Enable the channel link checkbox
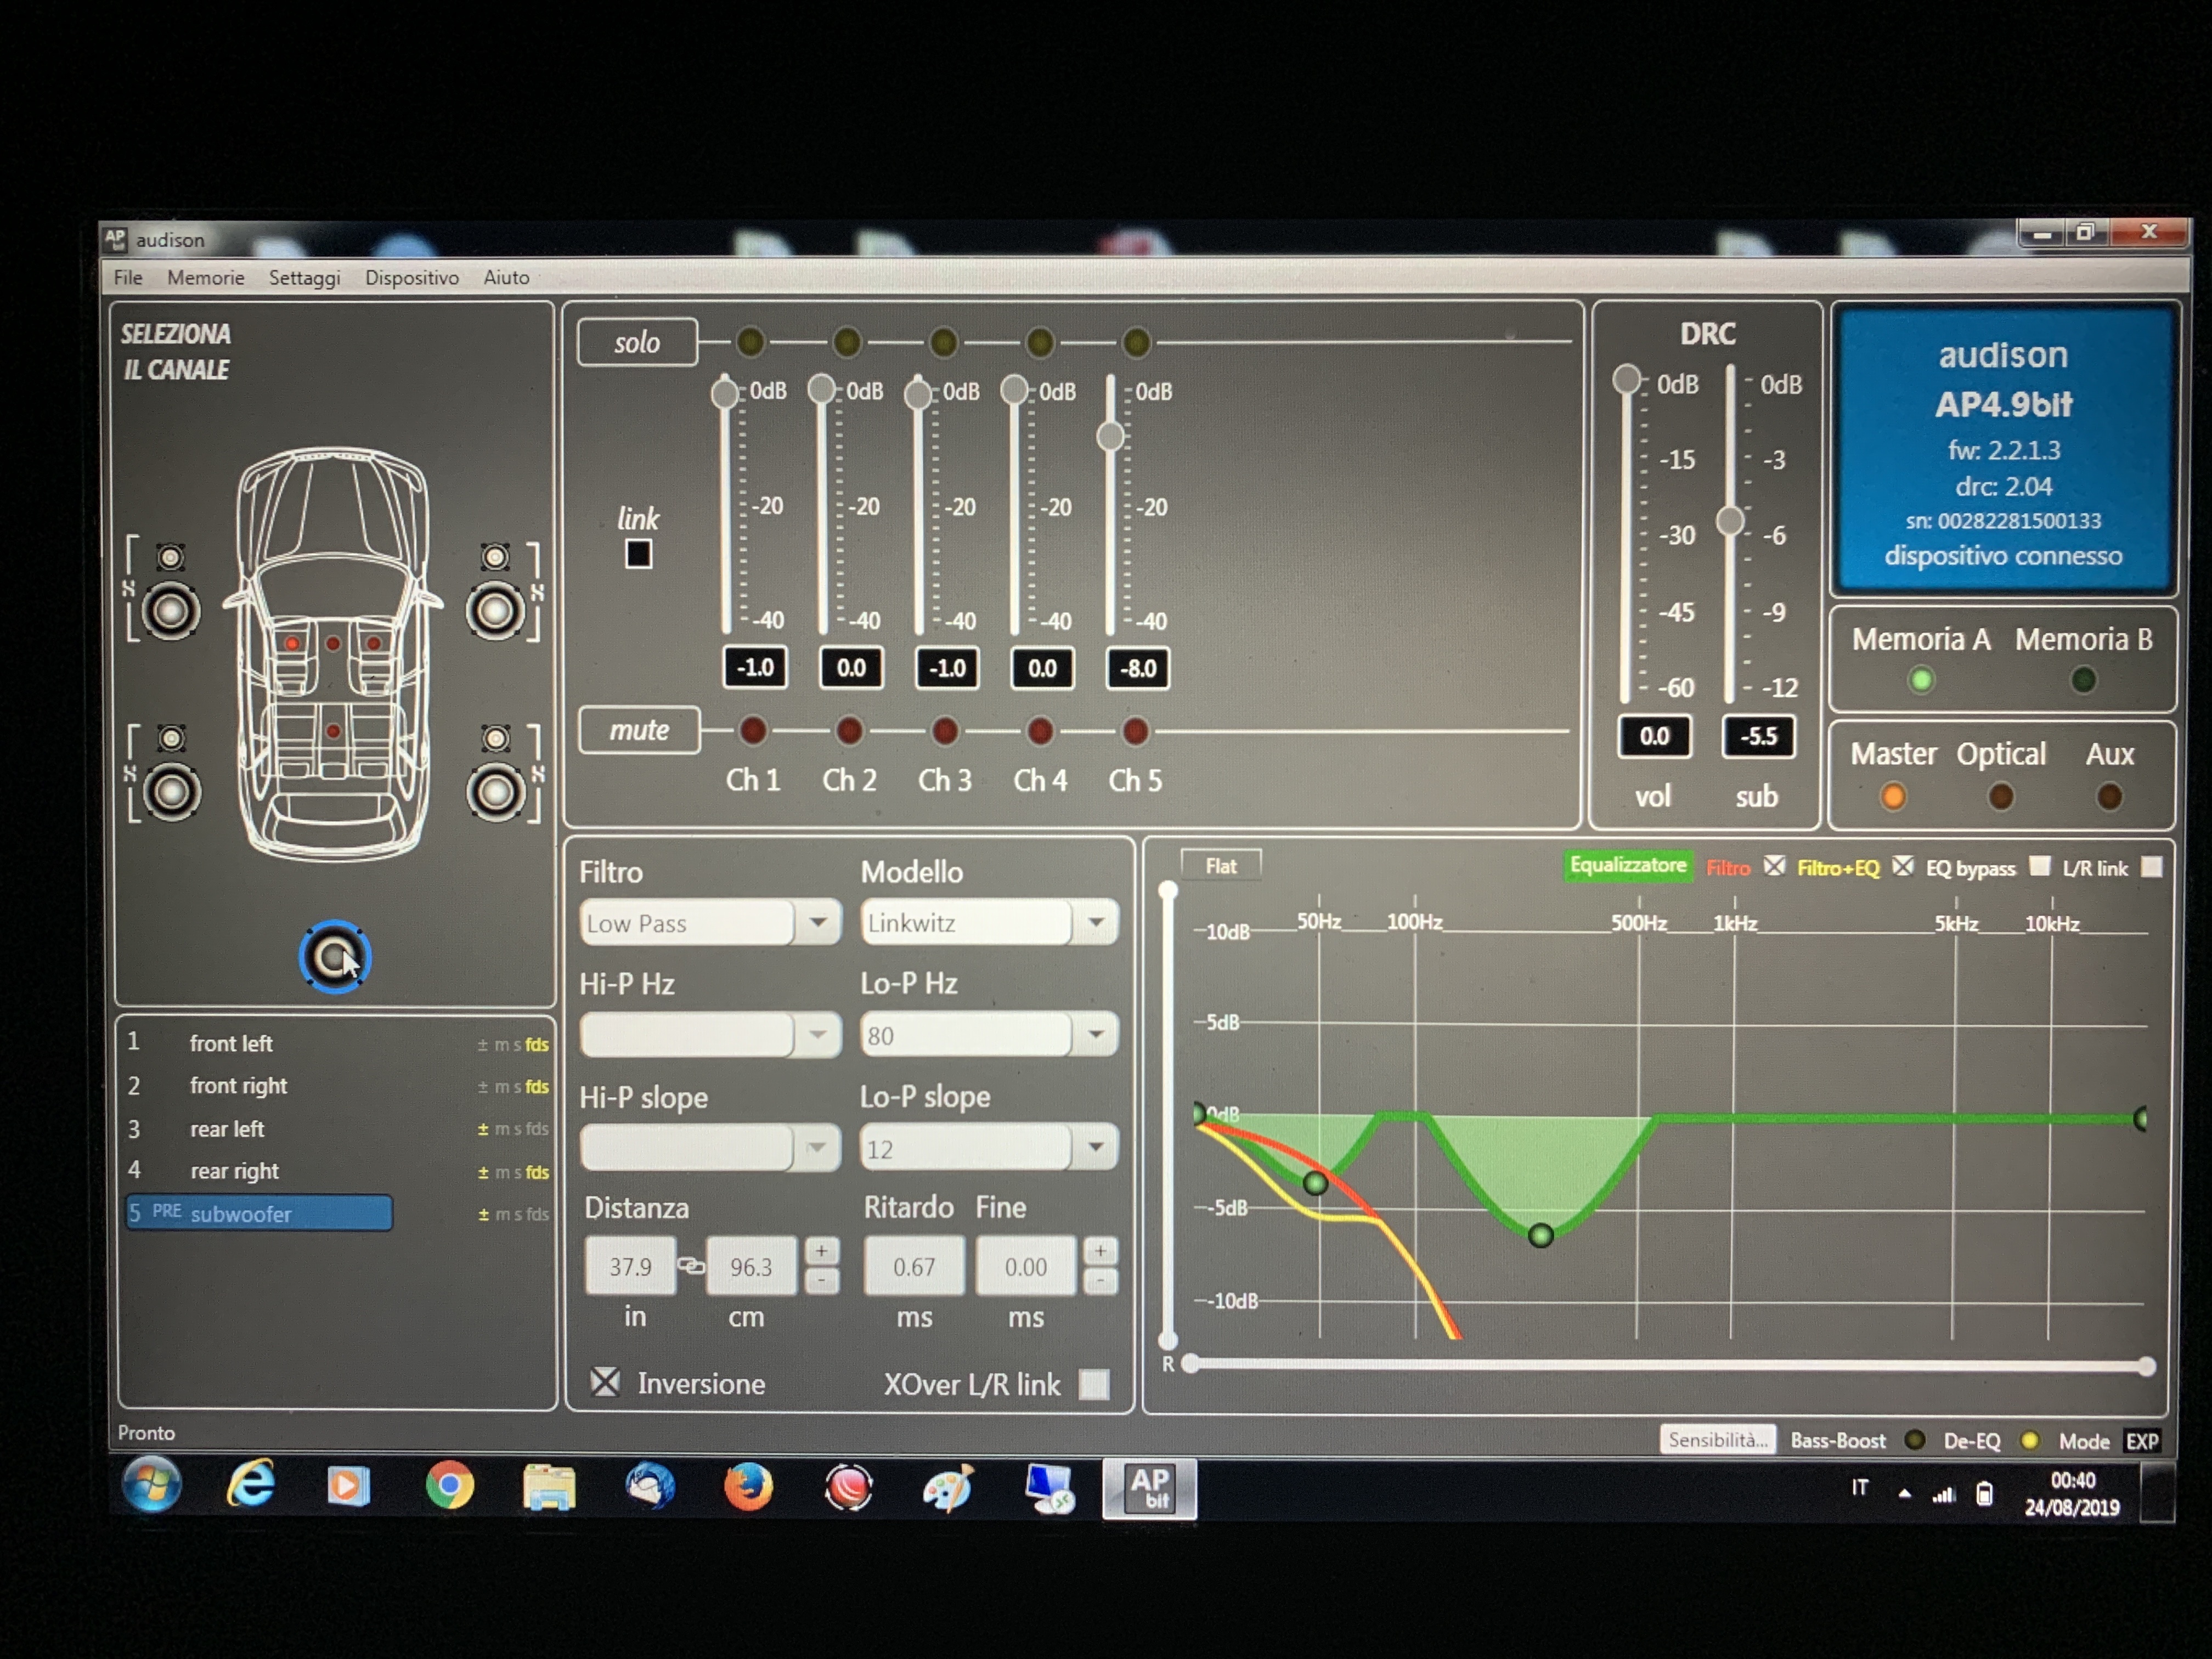 (638, 554)
